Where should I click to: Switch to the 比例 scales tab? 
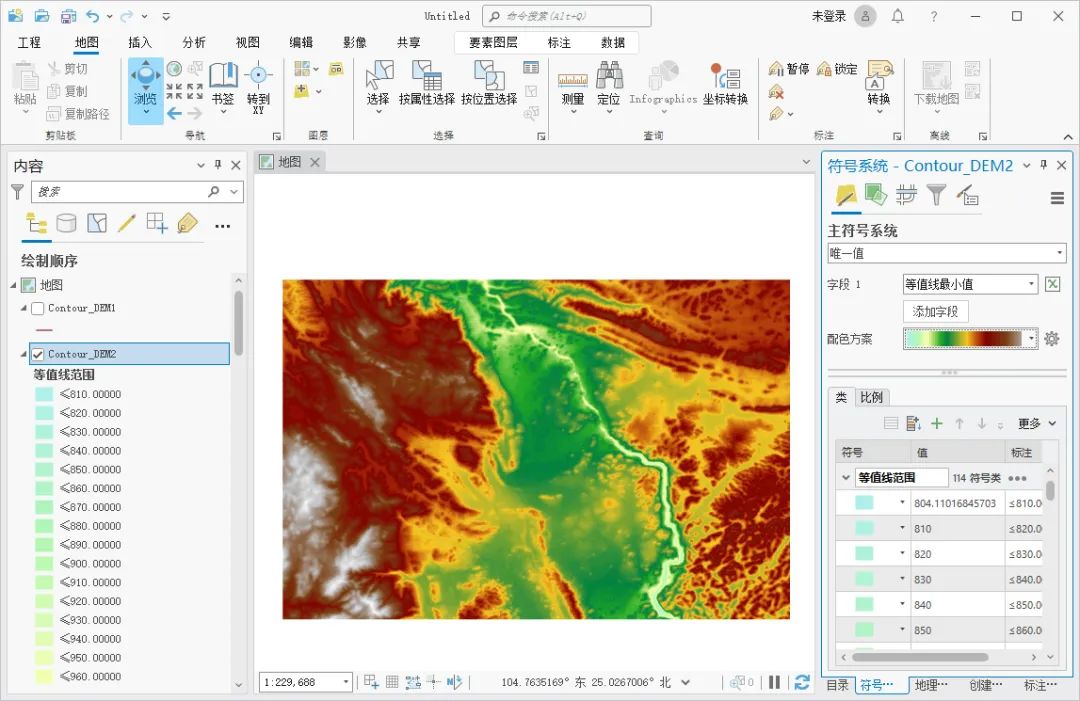[871, 397]
